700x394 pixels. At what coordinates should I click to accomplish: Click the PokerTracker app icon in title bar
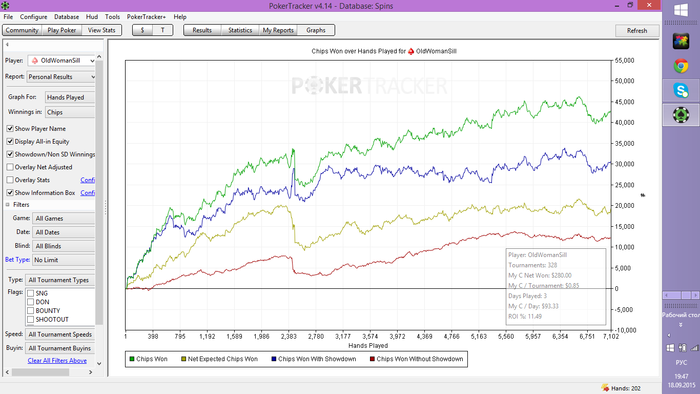point(5,5)
